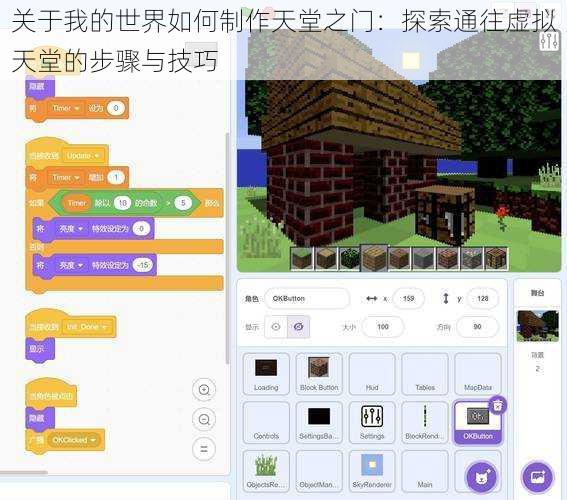The image size is (567, 500).
Task: Select the Block Button sprite
Action: point(319,374)
